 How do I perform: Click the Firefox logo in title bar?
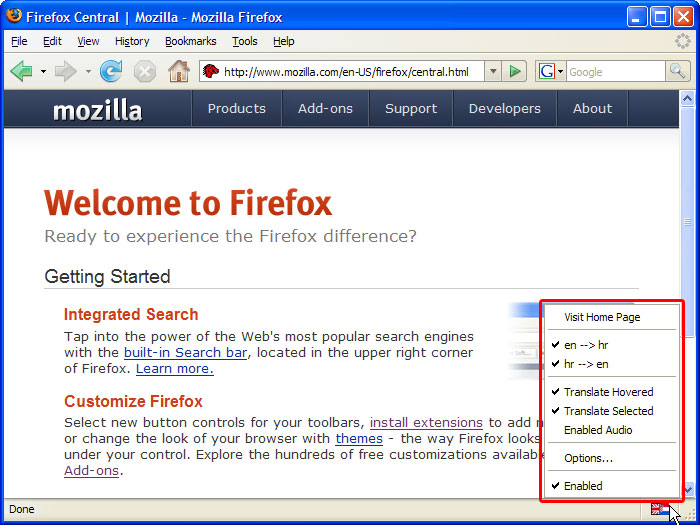pyautogui.click(x=13, y=16)
